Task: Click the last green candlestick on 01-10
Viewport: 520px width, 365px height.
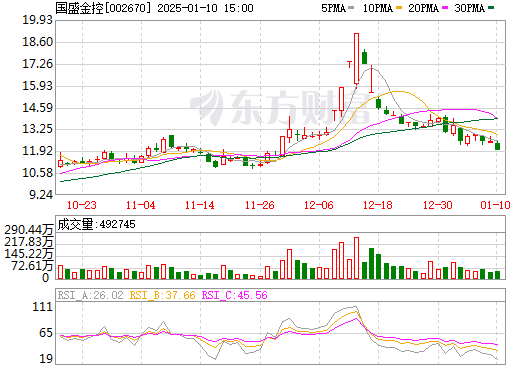Action: (x=497, y=146)
